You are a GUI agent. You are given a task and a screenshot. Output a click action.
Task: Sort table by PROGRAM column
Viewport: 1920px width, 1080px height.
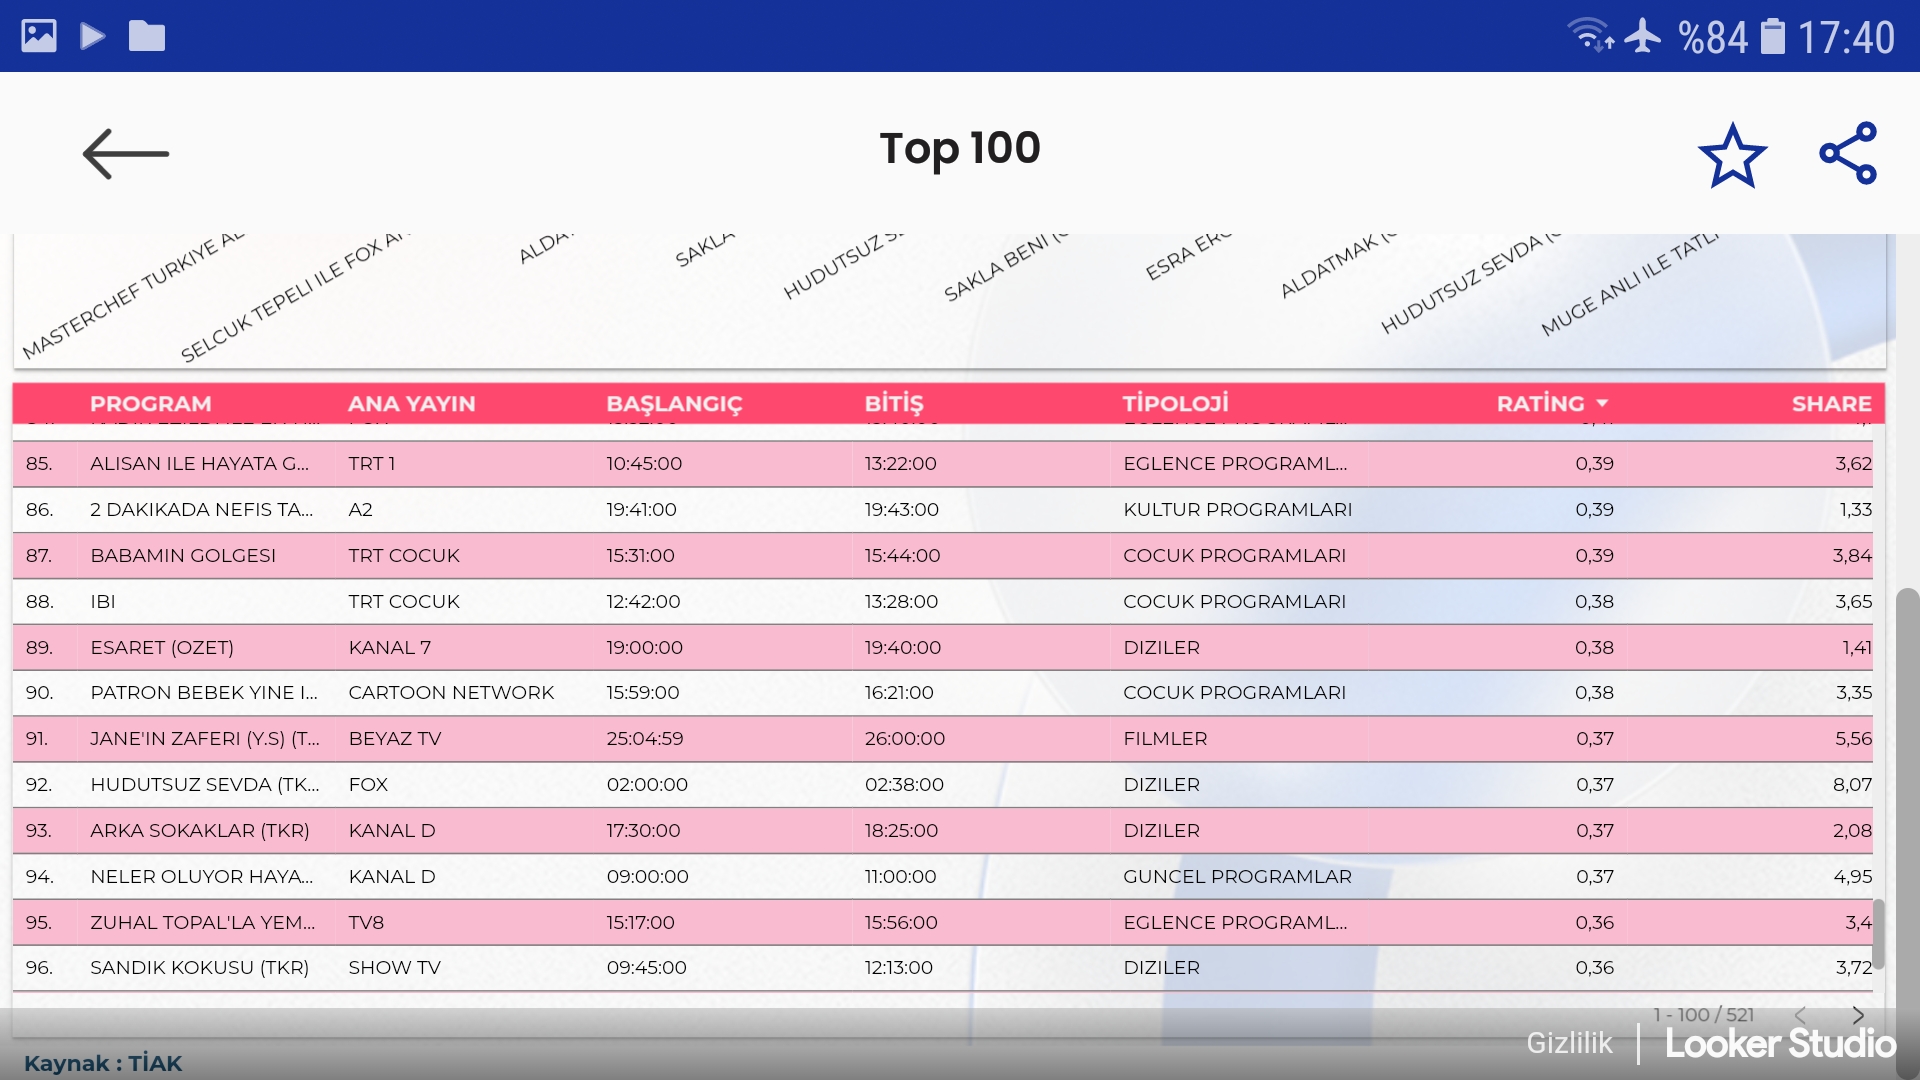point(150,403)
